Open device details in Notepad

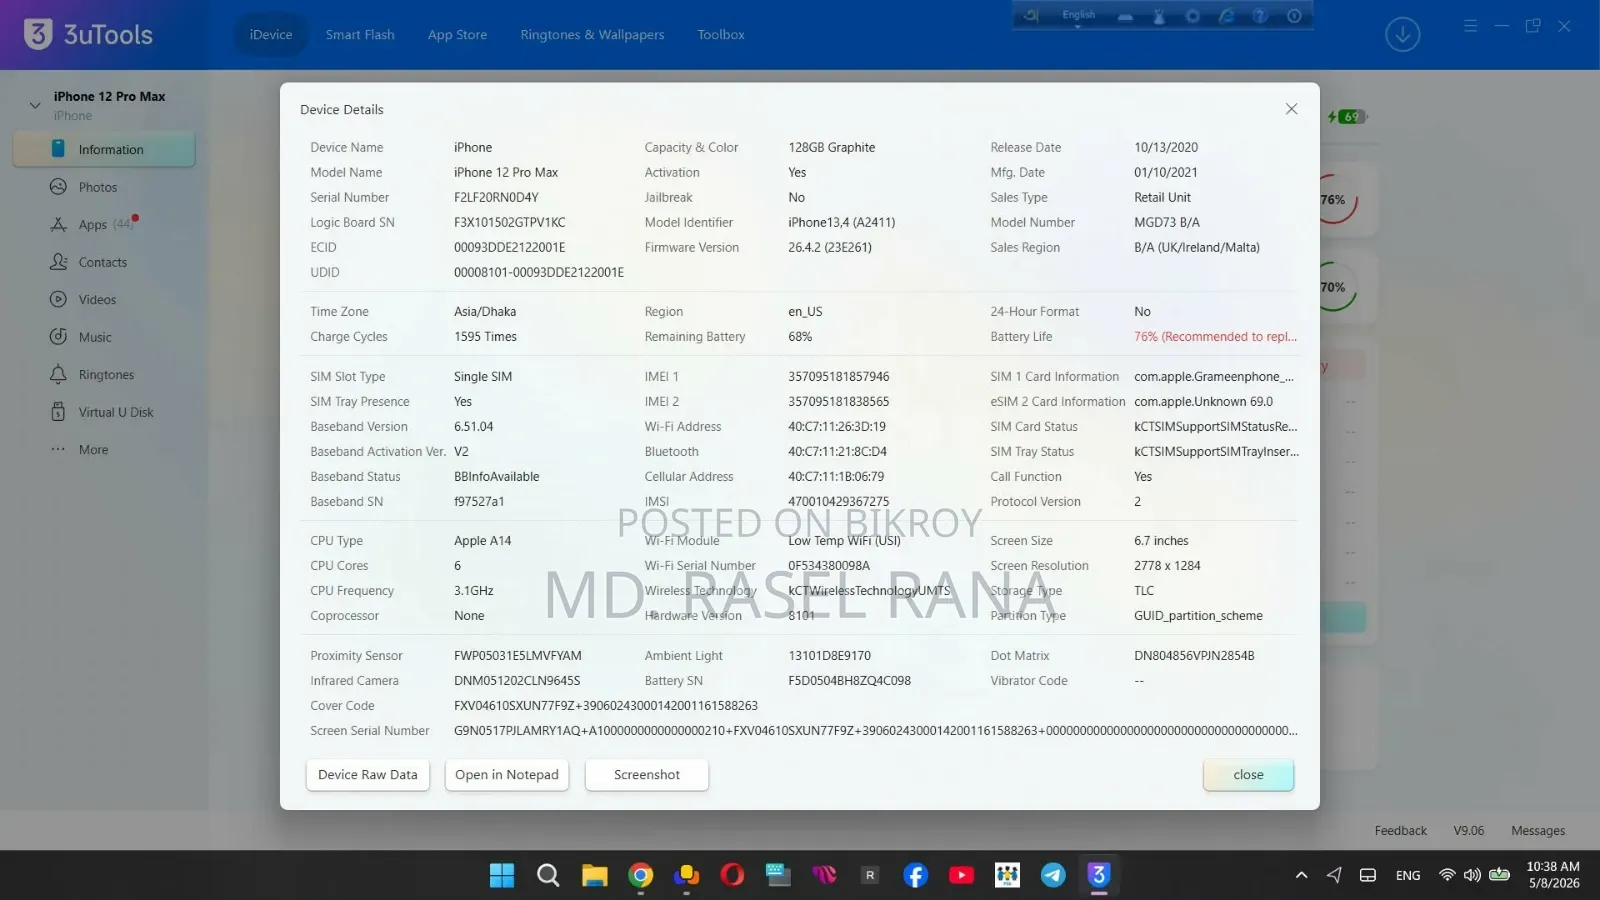[507, 775]
